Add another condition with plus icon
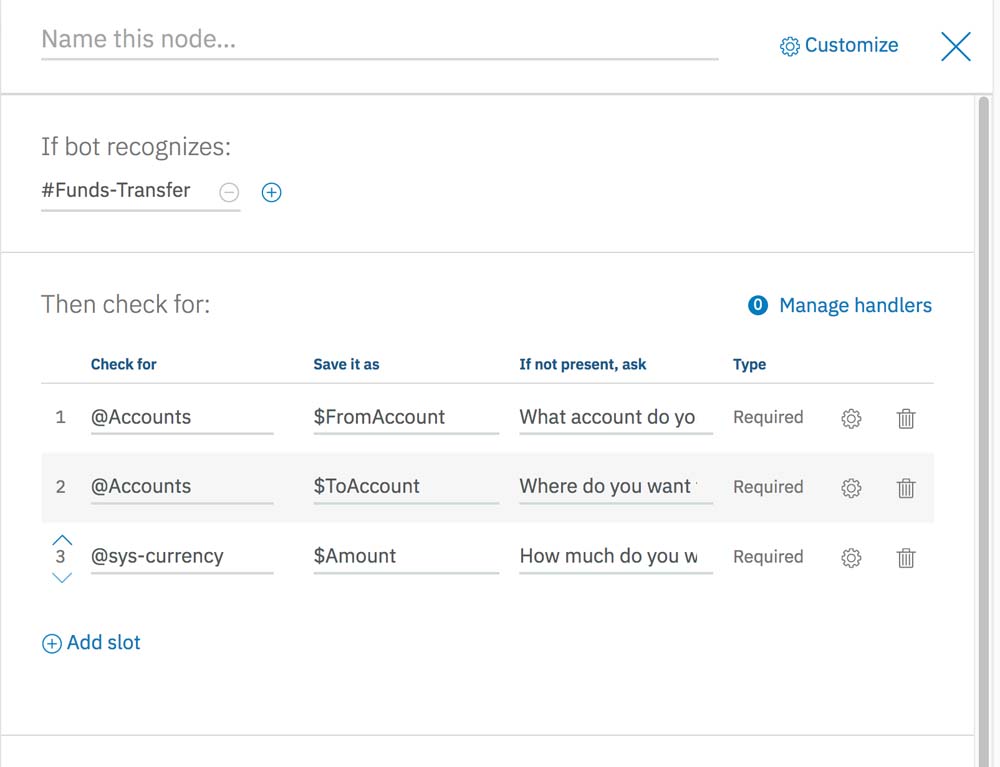The width and height of the screenshot is (1000, 767). tap(271, 192)
